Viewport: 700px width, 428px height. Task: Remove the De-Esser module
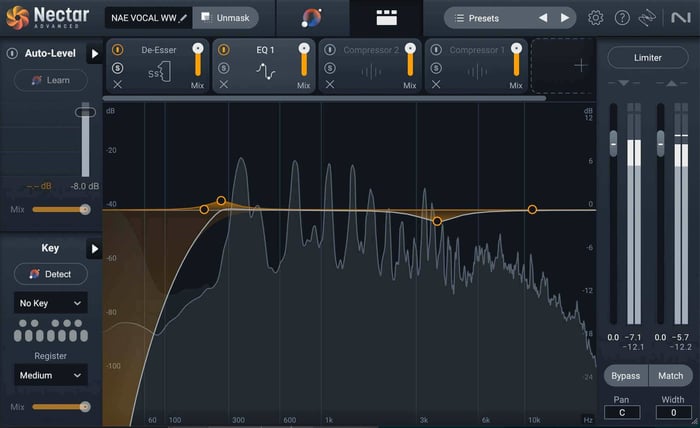coord(117,84)
